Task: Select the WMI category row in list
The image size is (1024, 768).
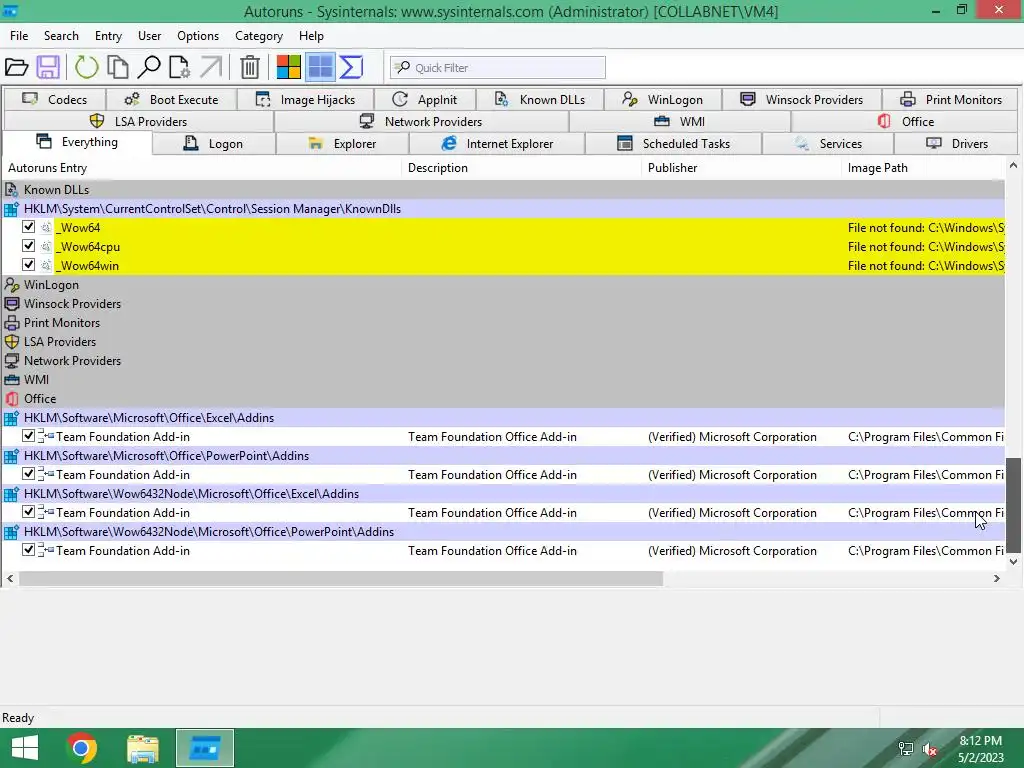Action: pos(503,379)
